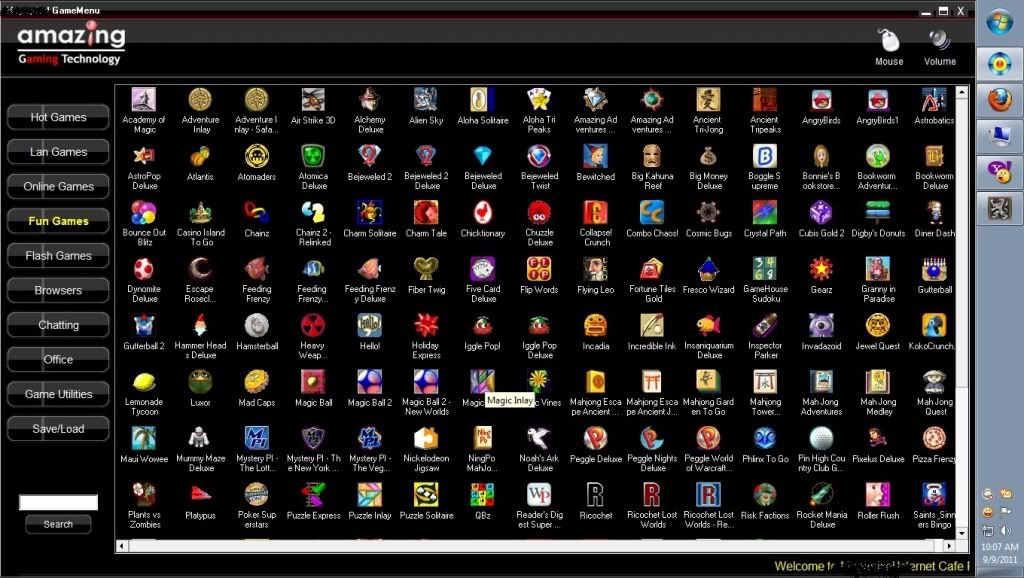This screenshot has width=1024, height=578.
Task: Start the Gearz game
Action: click(x=821, y=269)
